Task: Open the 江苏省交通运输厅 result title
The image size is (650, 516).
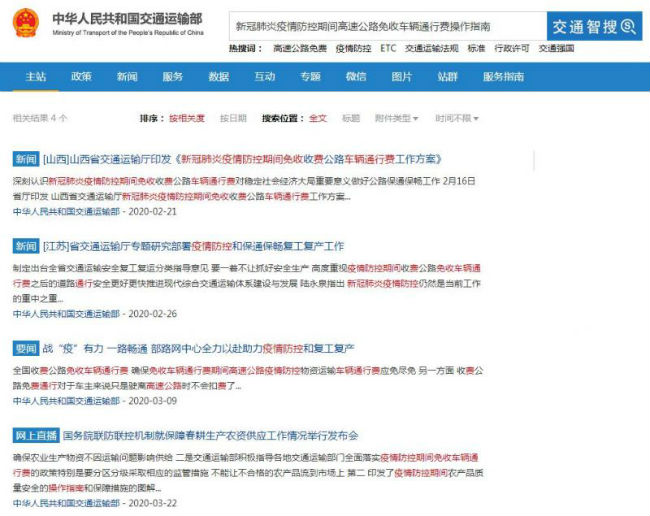Action: click(194, 246)
